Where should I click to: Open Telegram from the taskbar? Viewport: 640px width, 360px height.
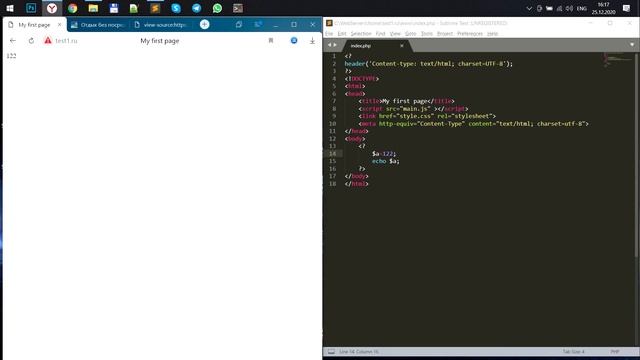point(197,8)
